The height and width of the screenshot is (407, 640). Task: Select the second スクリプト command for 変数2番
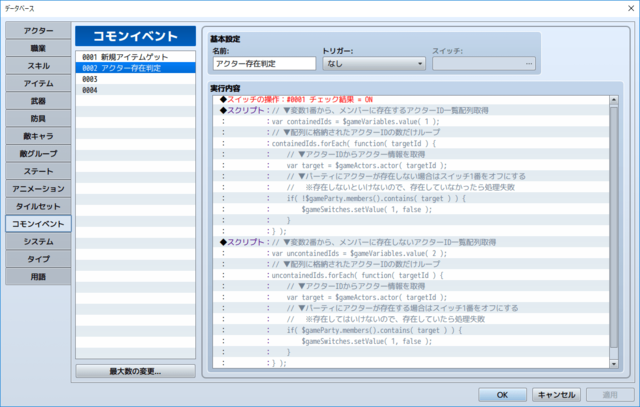(411, 242)
